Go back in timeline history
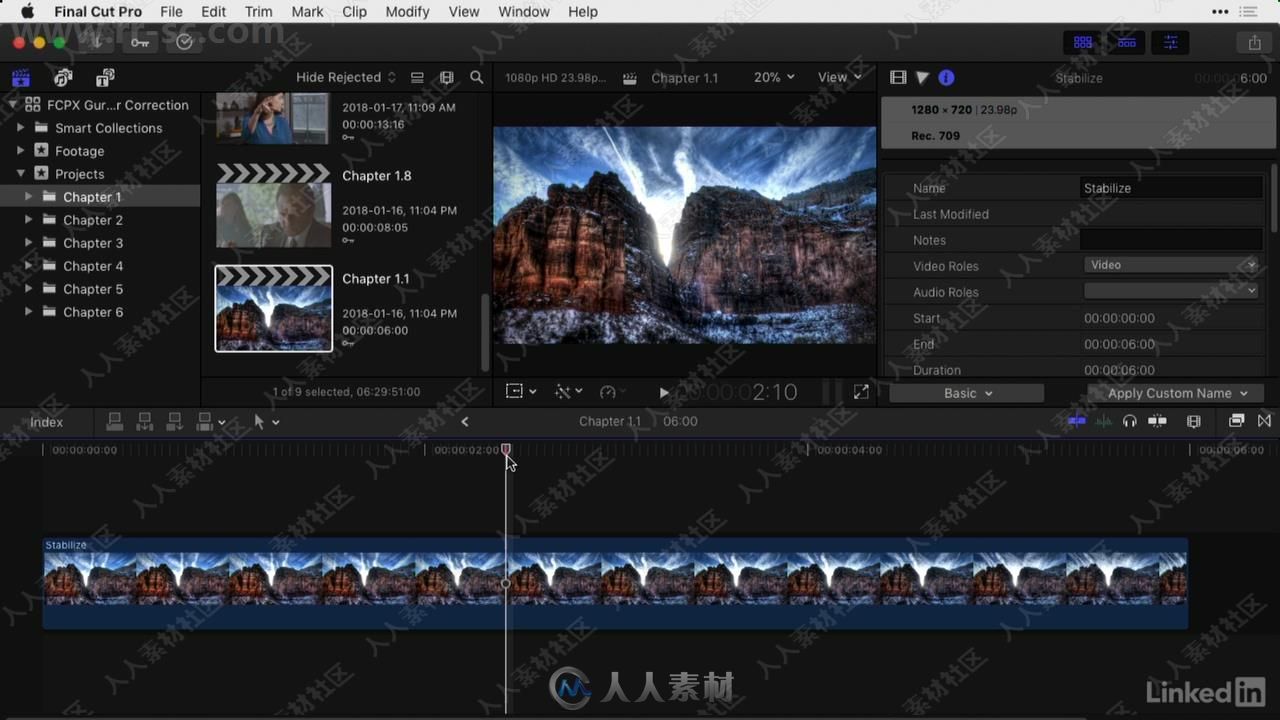This screenshot has width=1280, height=720. pos(465,422)
